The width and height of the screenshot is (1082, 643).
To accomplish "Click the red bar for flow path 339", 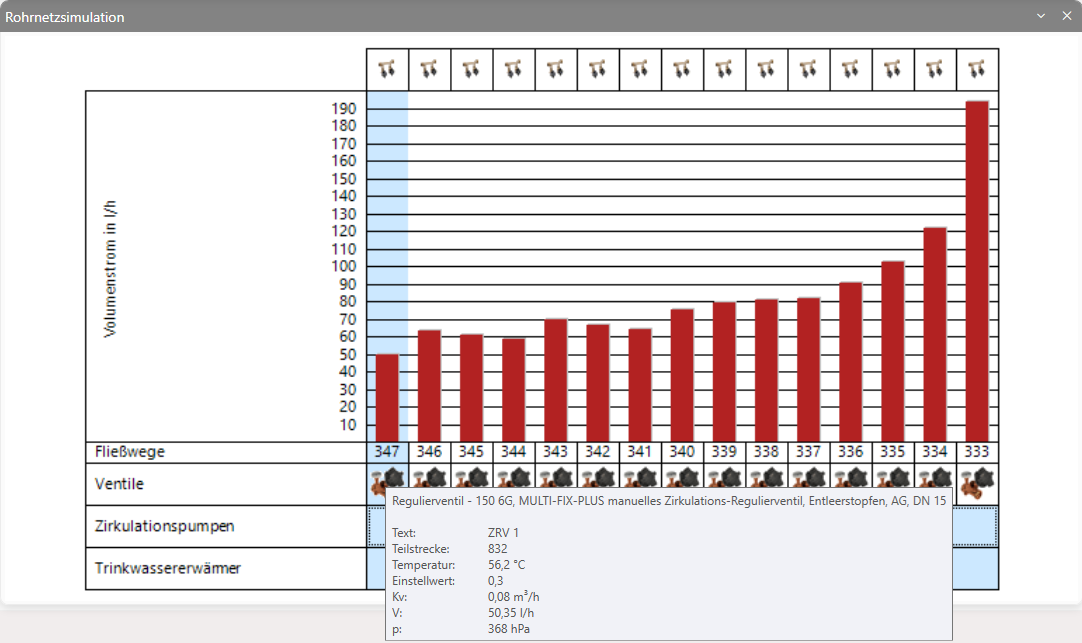I will pyautogui.click(x=725, y=372).
